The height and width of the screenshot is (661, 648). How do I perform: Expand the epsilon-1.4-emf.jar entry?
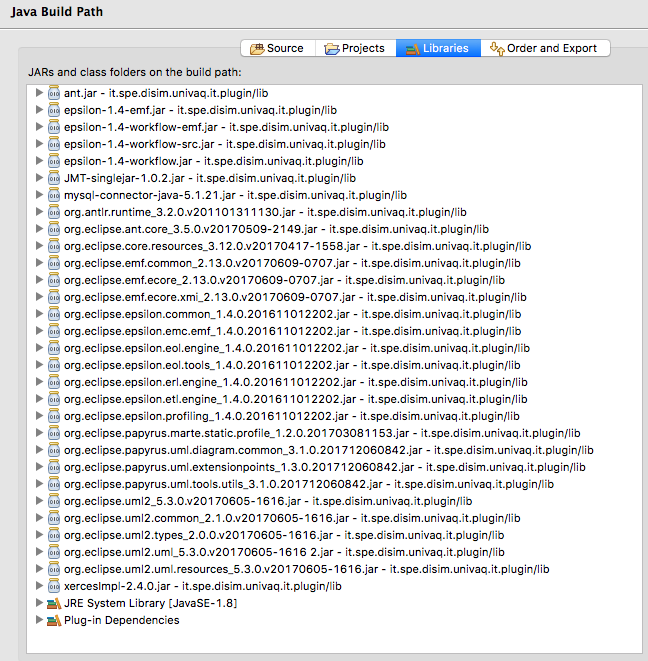click(x=39, y=110)
